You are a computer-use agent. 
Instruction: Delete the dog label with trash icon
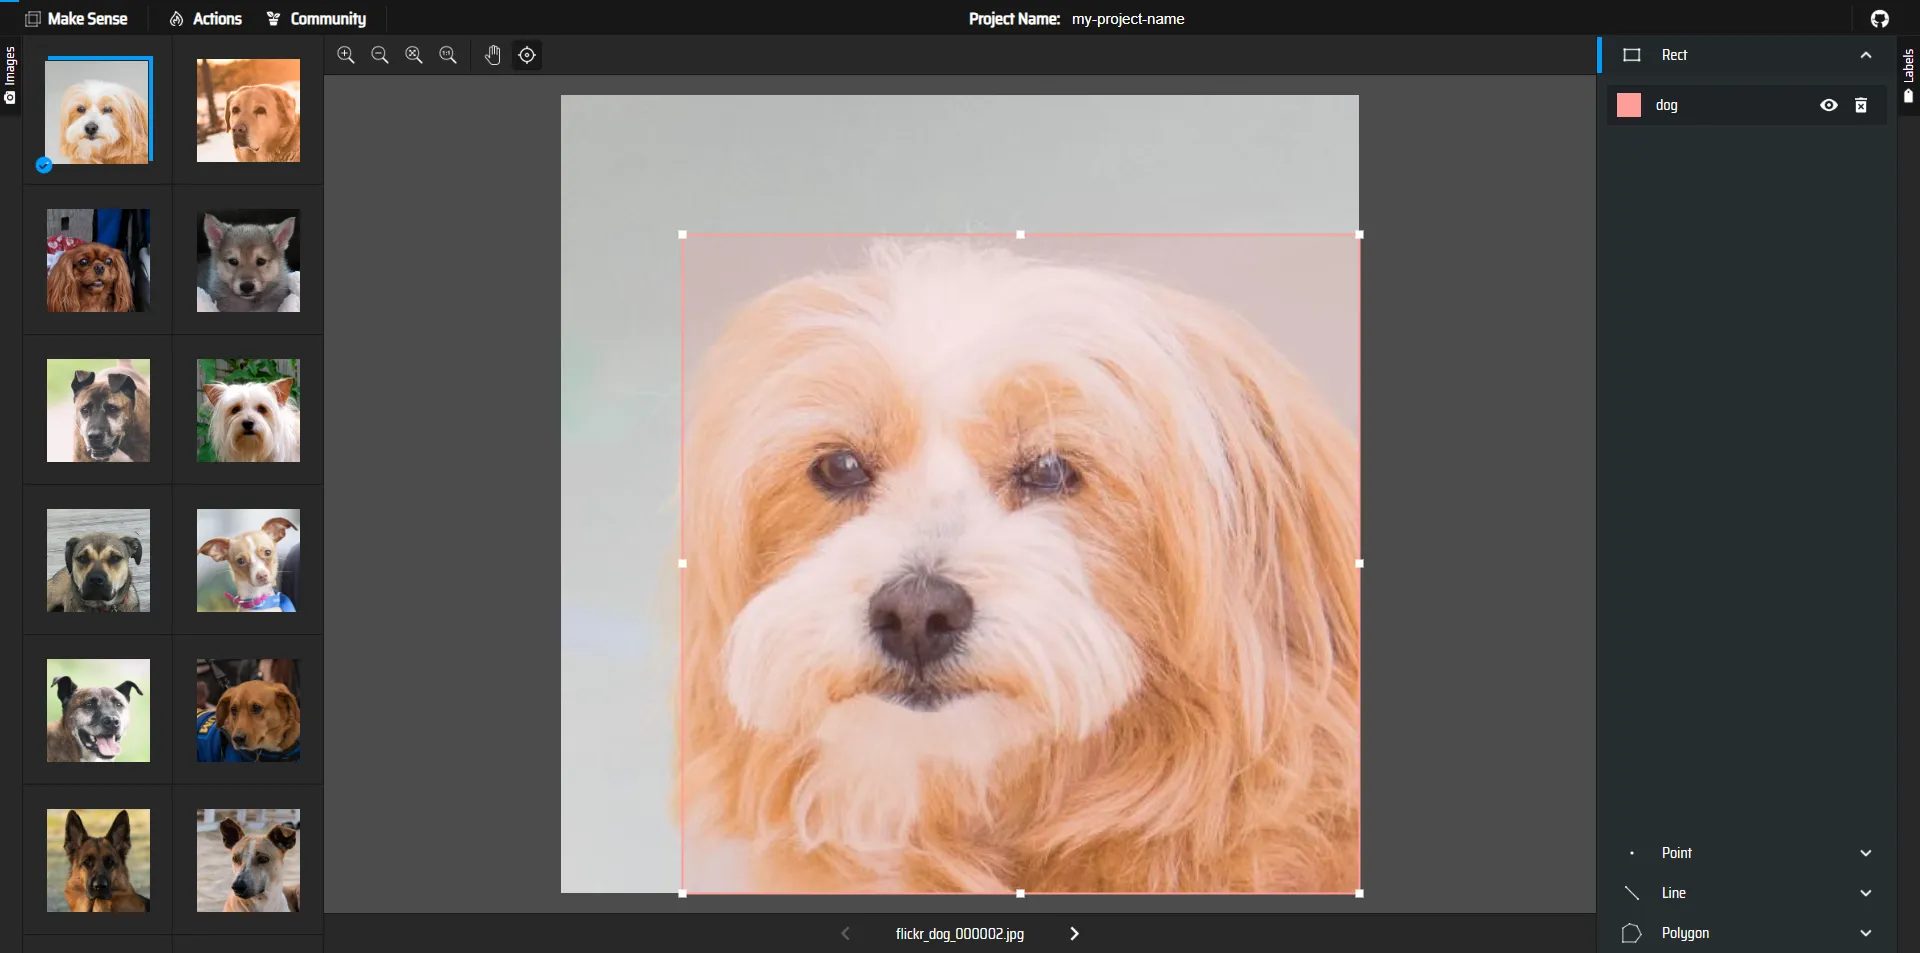coord(1861,105)
